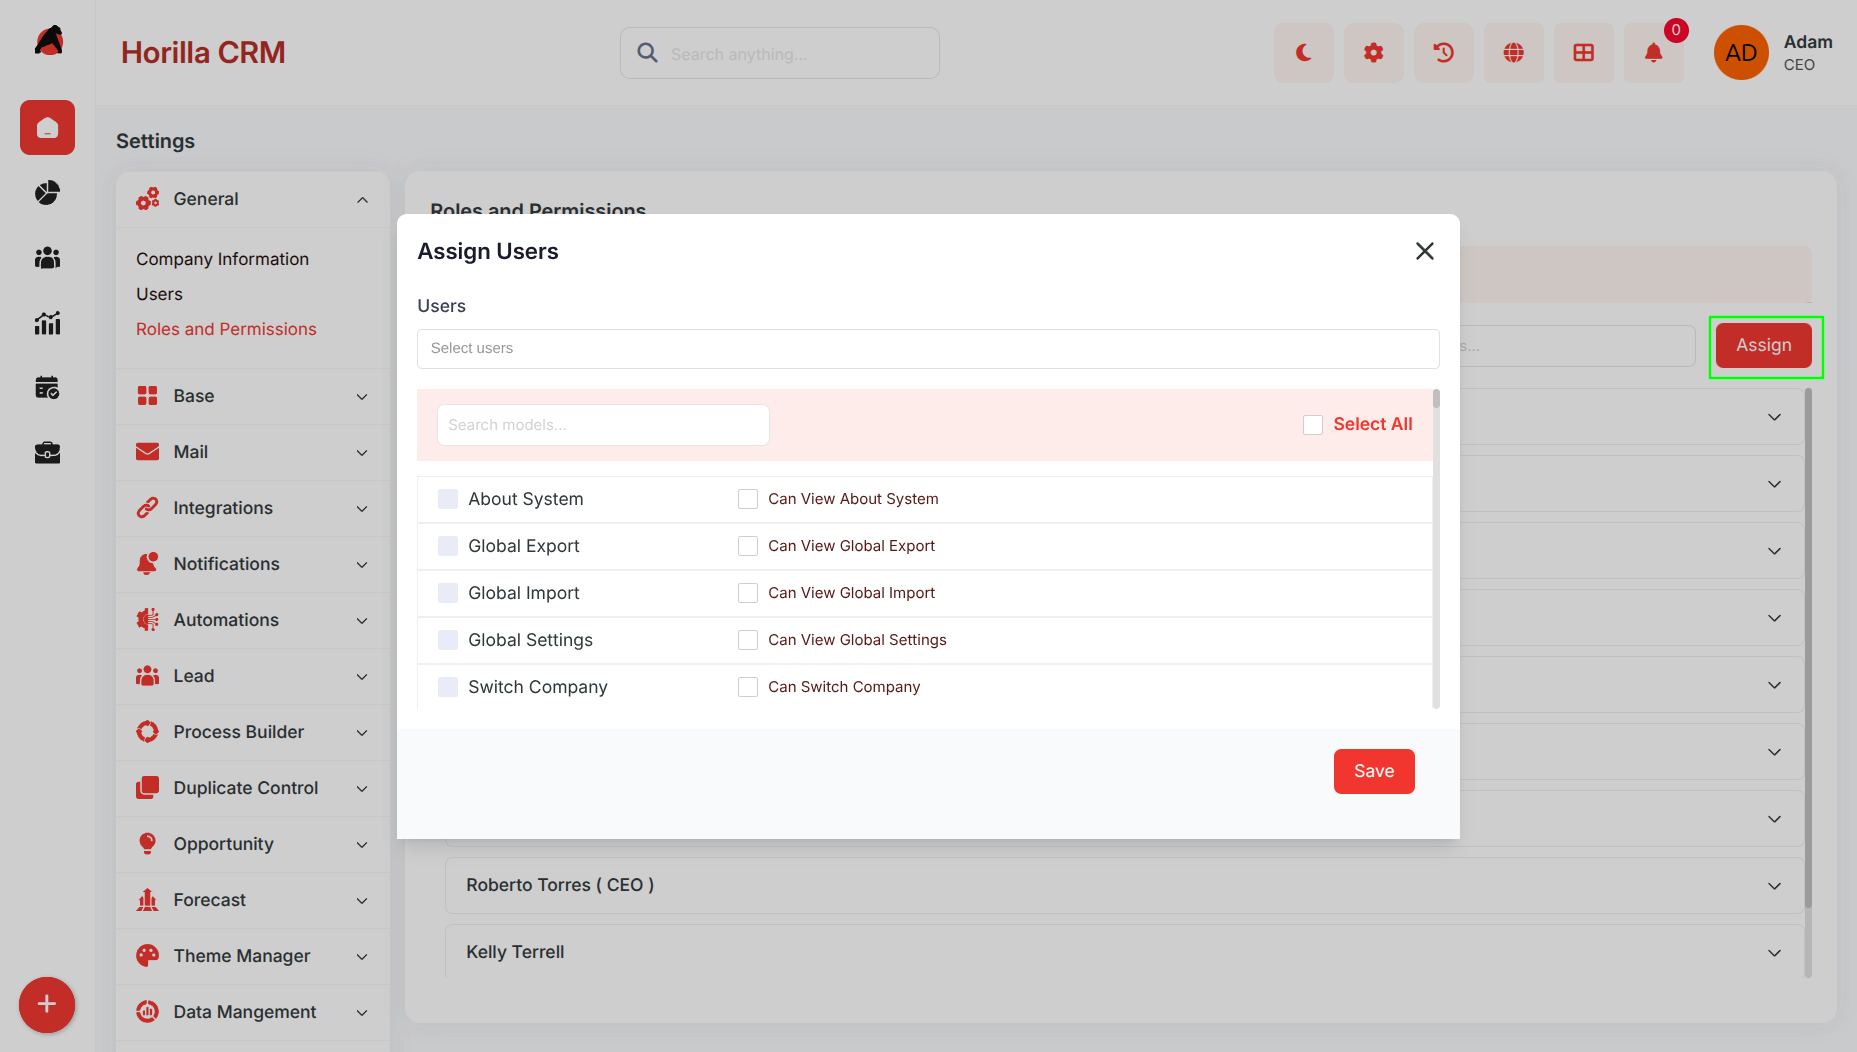Expand the Mail settings section

pyautogui.click(x=252, y=452)
